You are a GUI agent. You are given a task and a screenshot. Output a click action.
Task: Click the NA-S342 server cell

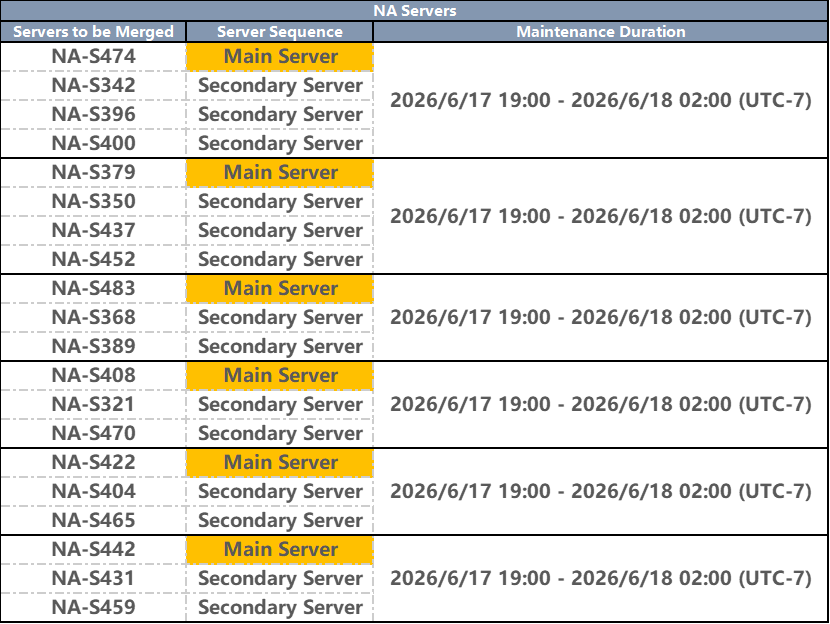pyautogui.click(x=93, y=86)
